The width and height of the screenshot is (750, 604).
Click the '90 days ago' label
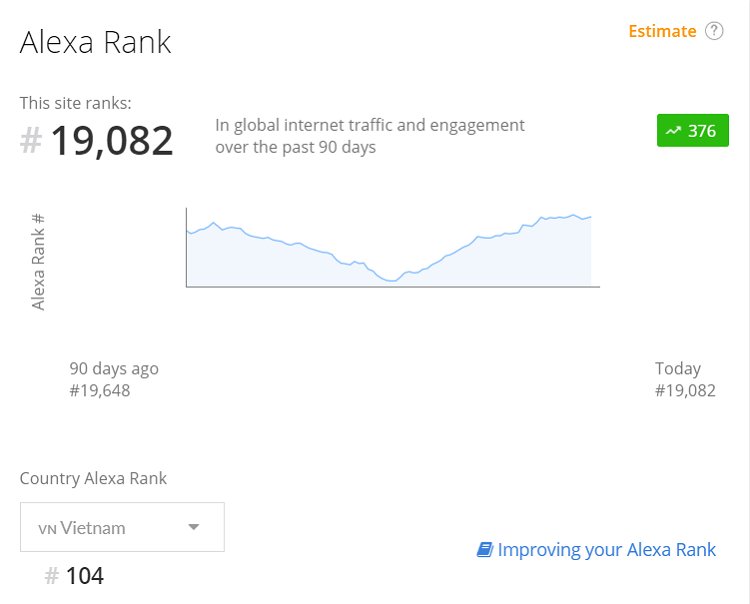pos(114,369)
